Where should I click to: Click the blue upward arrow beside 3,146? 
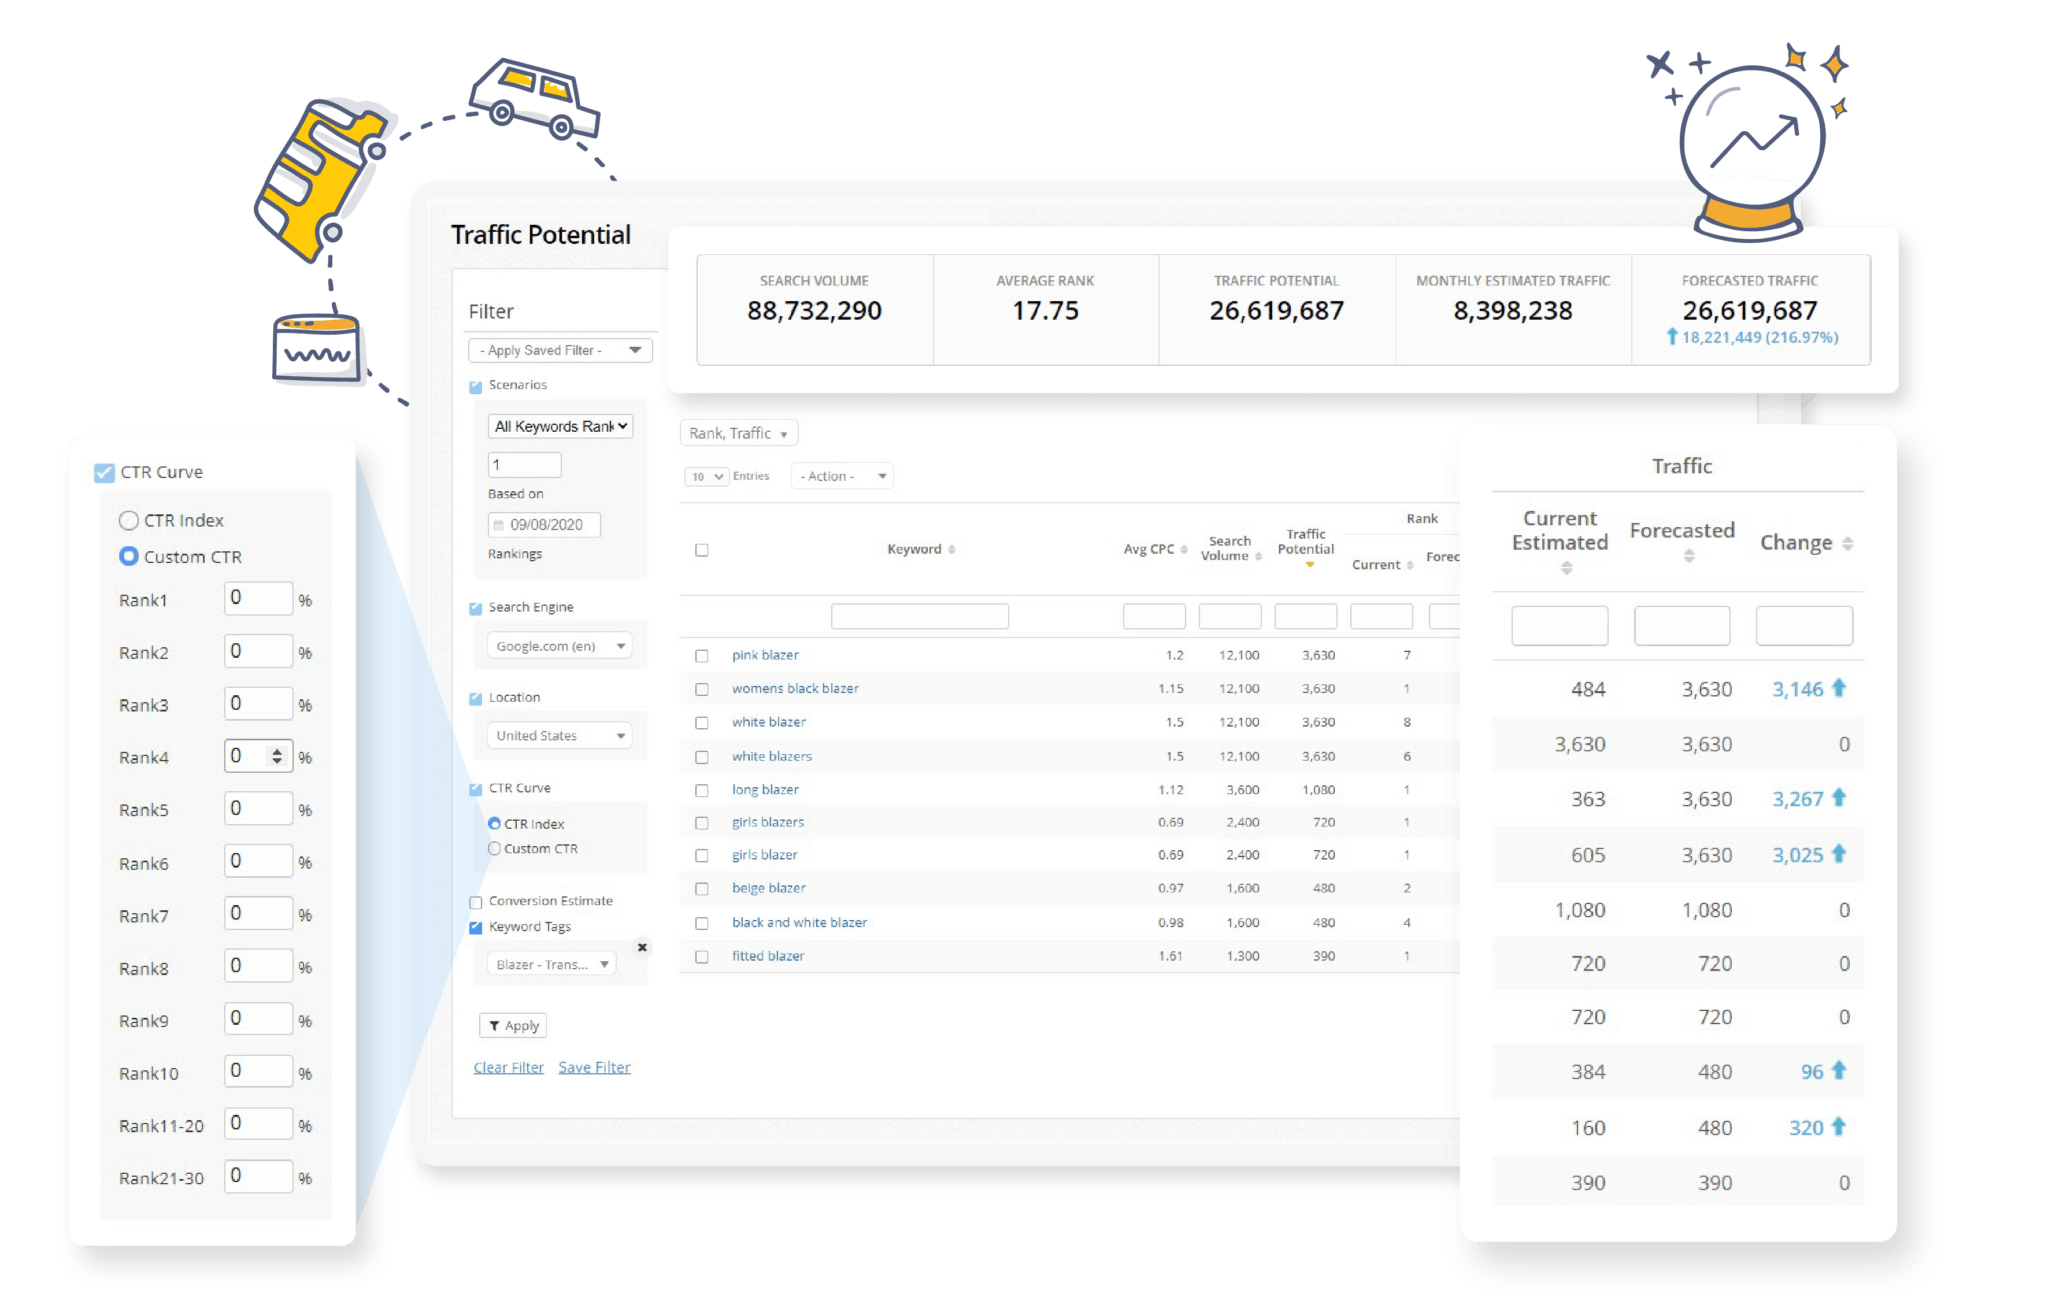[1838, 688]
